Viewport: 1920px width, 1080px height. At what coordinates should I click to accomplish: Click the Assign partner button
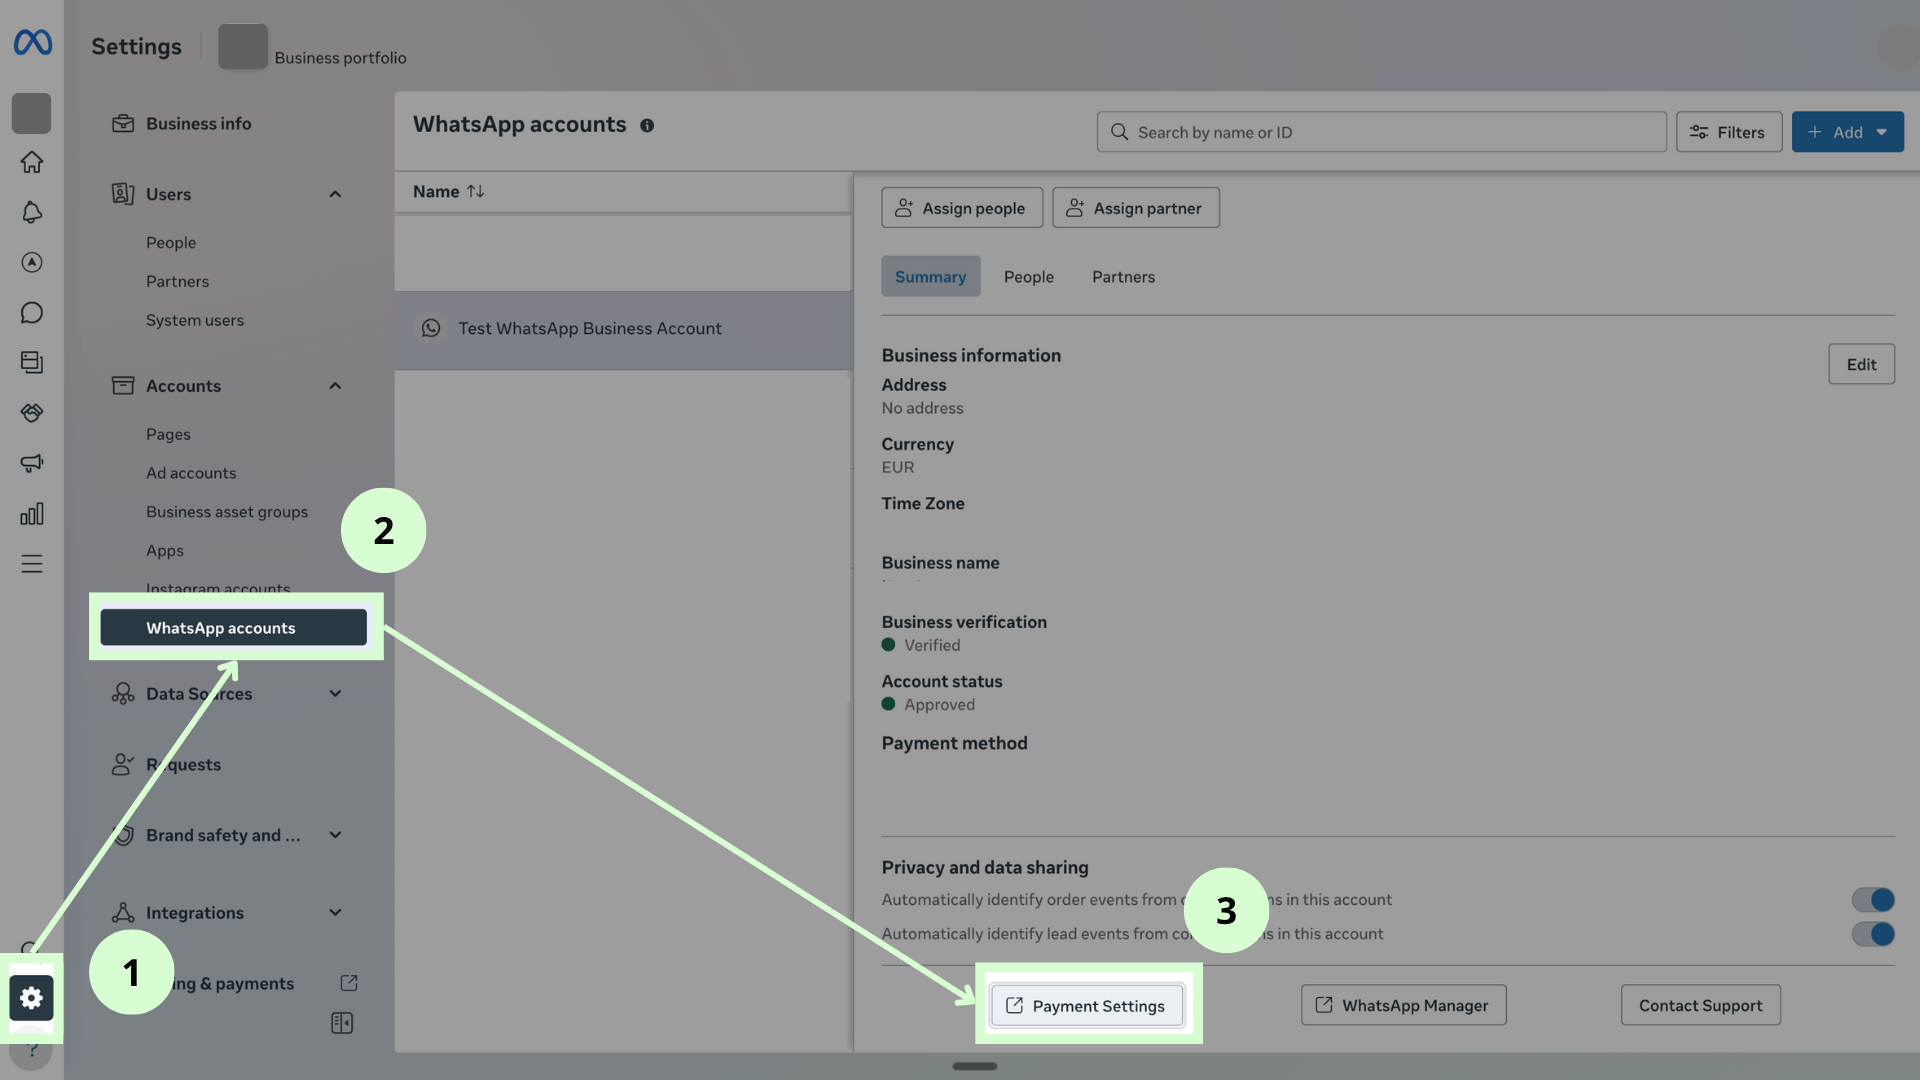pos(1135,208)
